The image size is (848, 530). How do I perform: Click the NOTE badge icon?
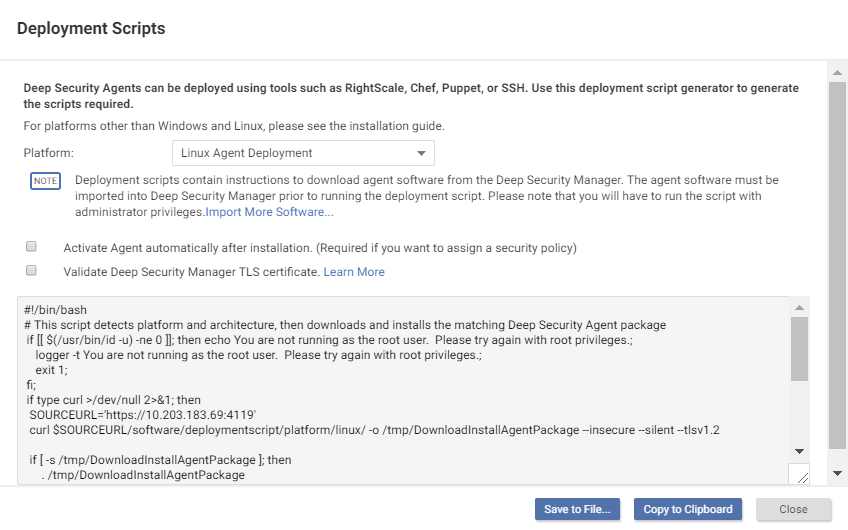click(x=45, y=181)
